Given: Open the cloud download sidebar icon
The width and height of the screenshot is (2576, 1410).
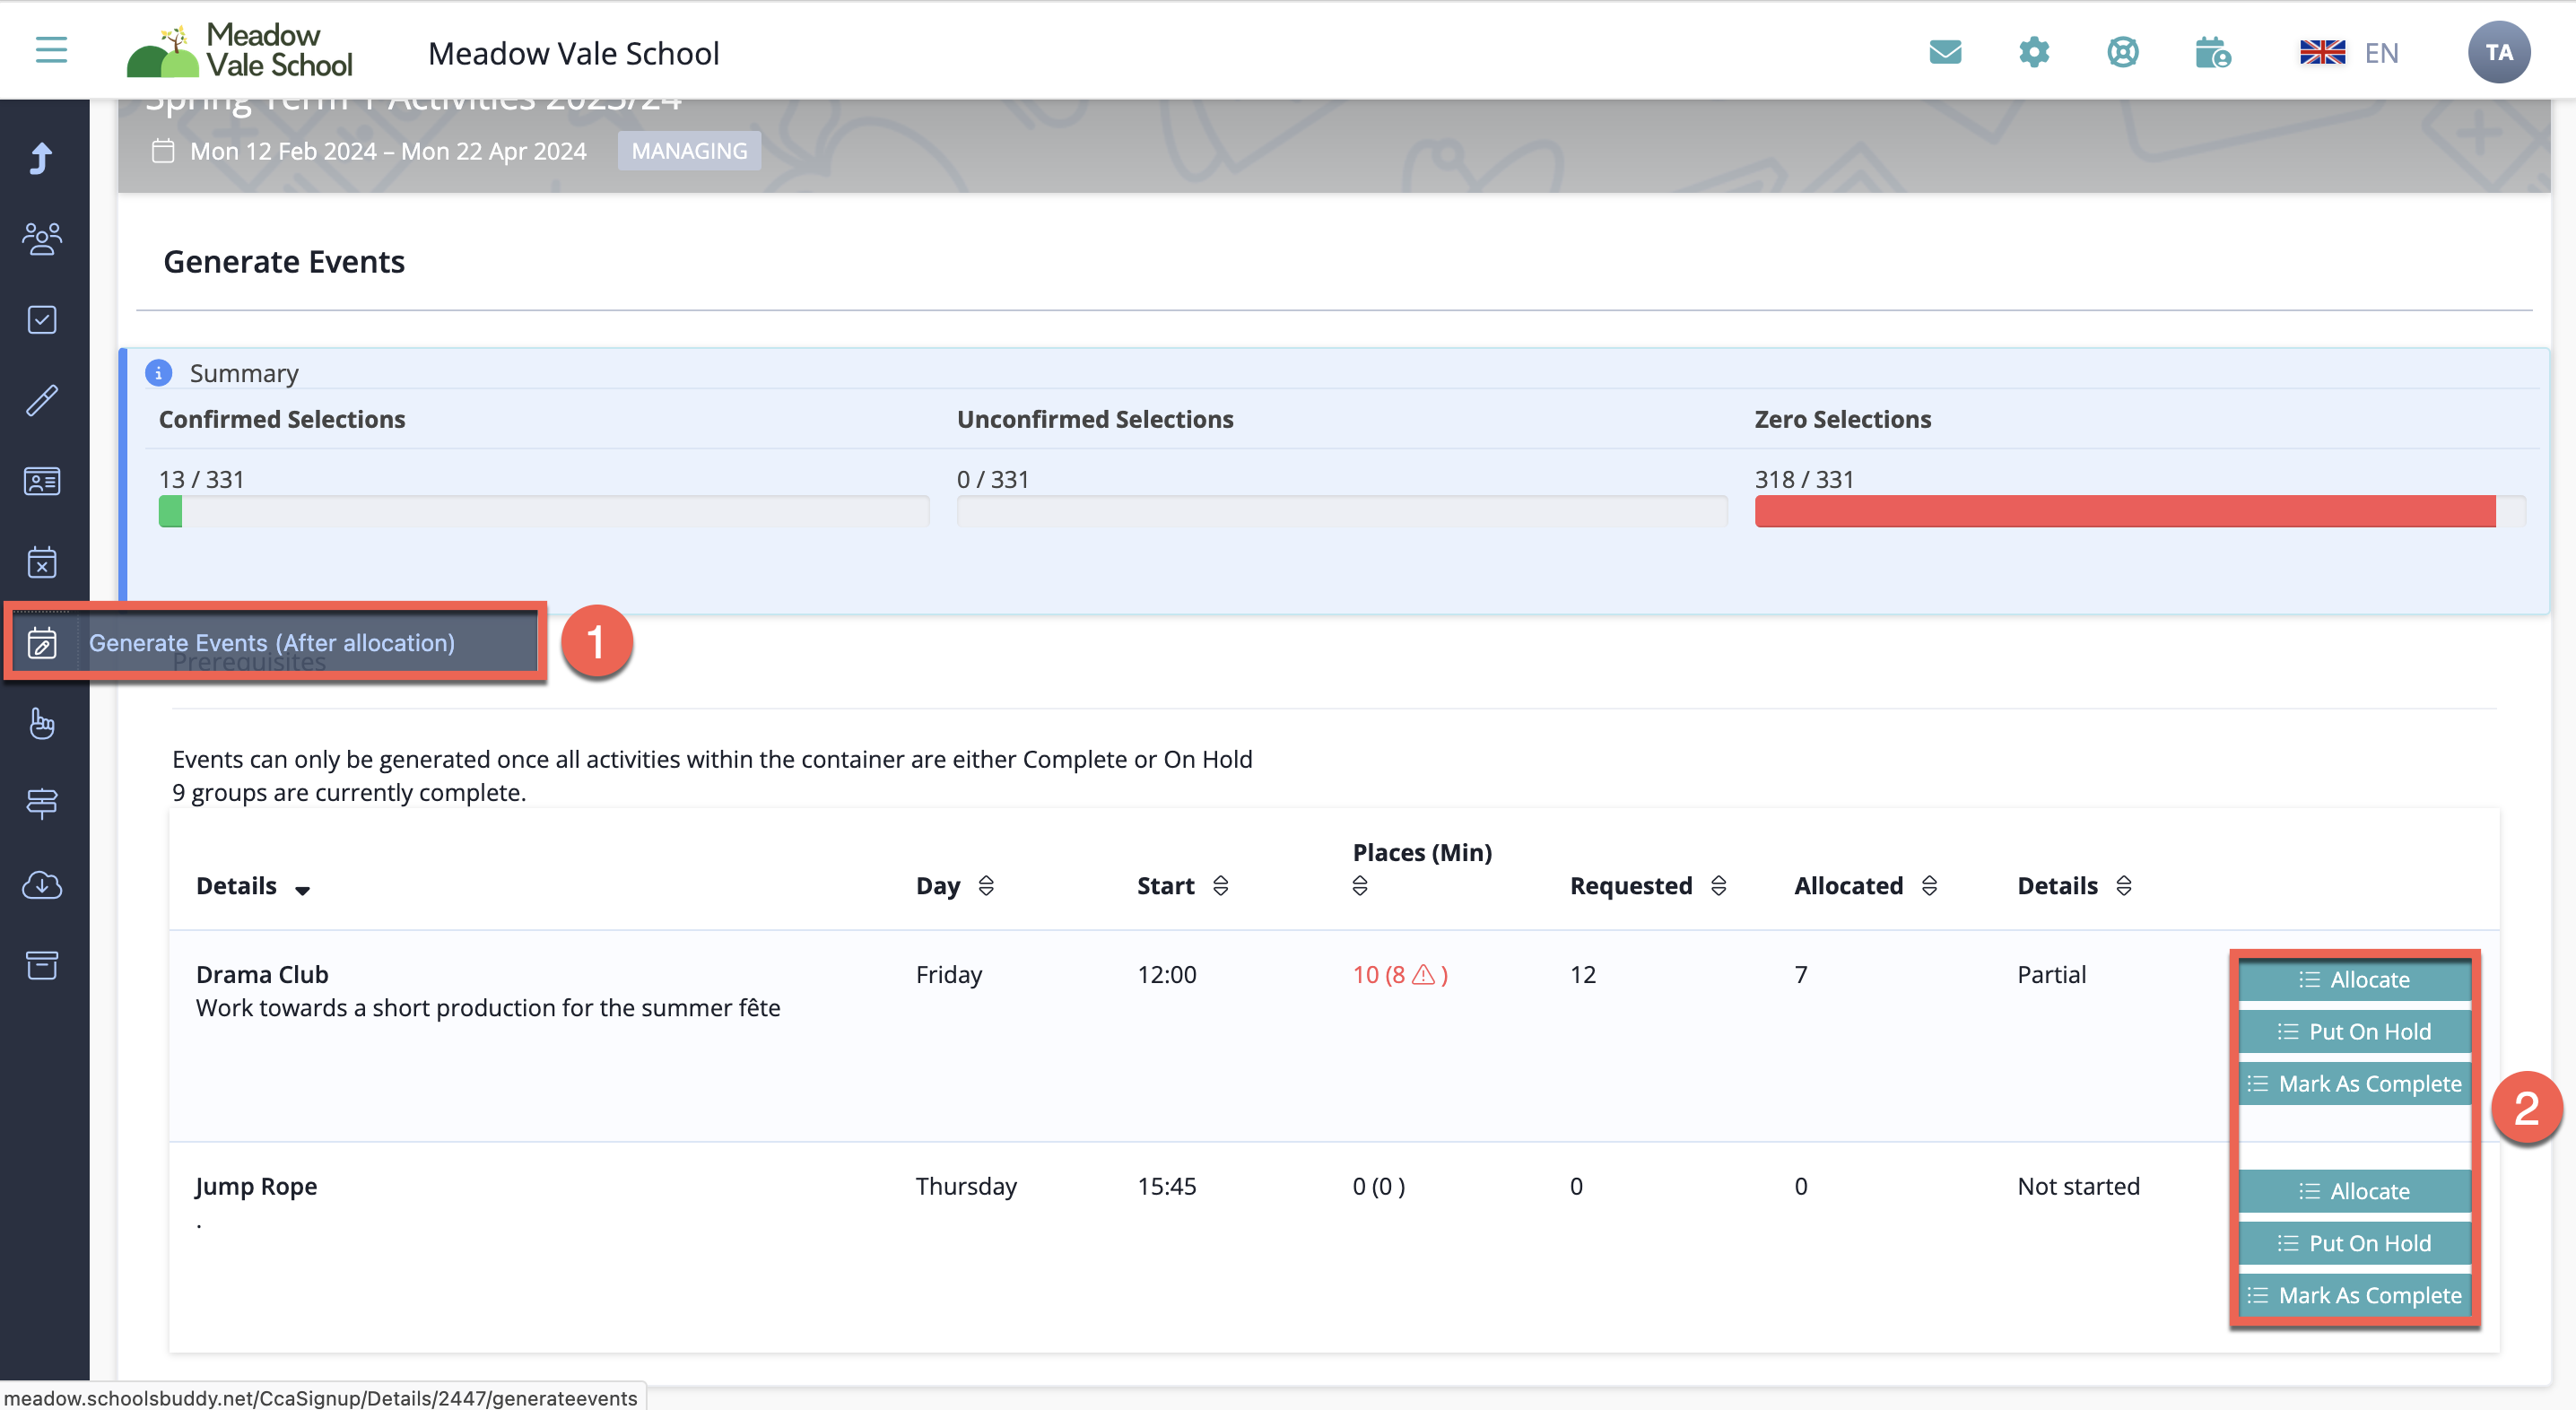Looking at the screenshot, I should click(42, 884).
